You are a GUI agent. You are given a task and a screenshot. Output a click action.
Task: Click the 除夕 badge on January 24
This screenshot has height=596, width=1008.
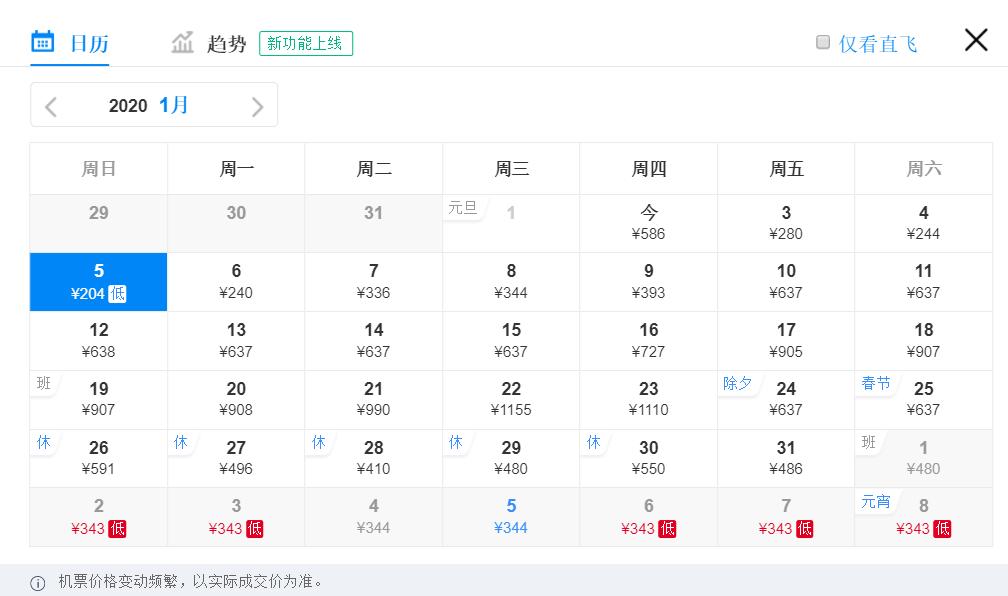click(x=738, y=382)
